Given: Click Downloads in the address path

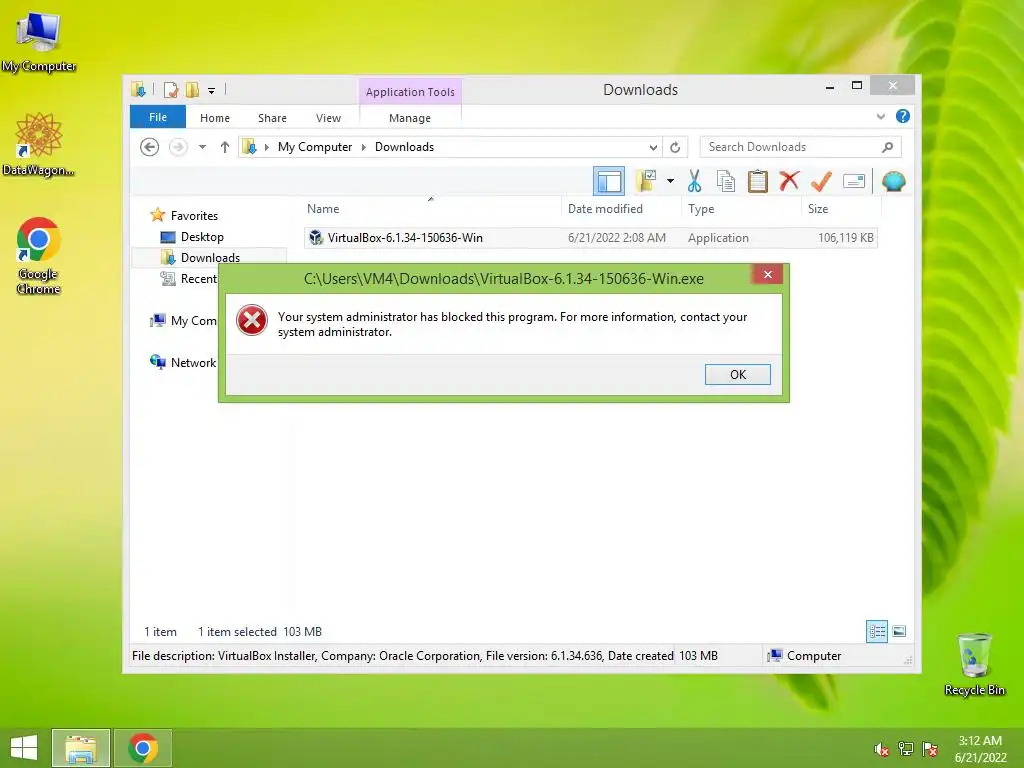Looking at the screenshot, I should coord(404,147).
